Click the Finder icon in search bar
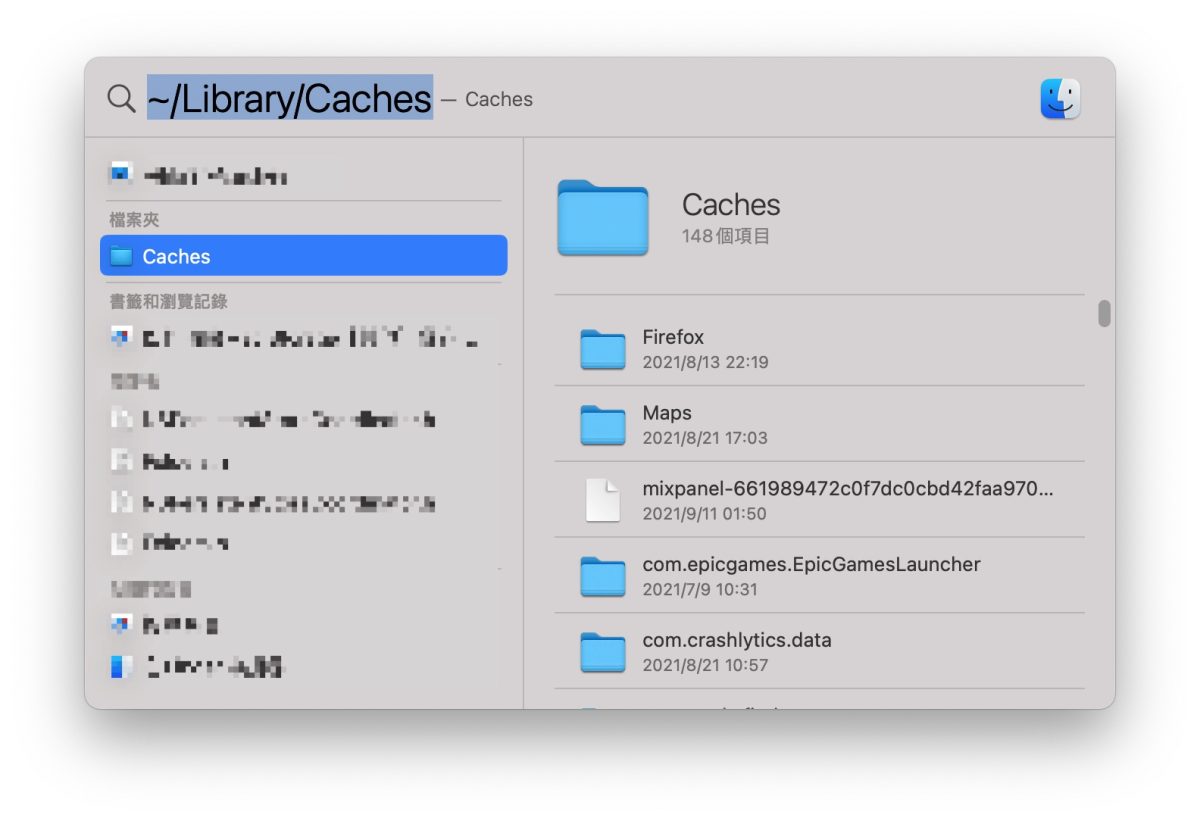 point(1060,99)
